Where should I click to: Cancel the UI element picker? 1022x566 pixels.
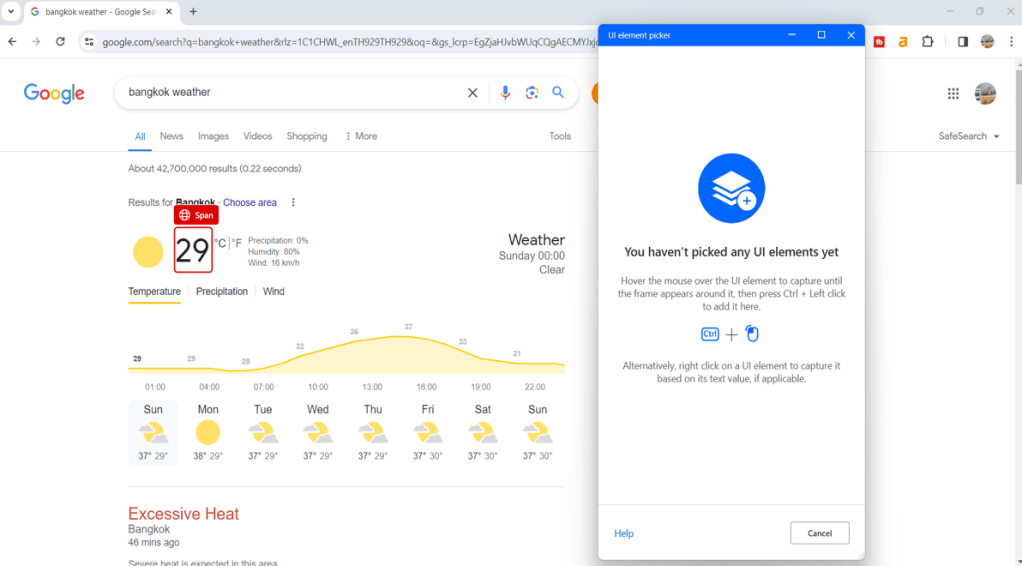(819, 533)
